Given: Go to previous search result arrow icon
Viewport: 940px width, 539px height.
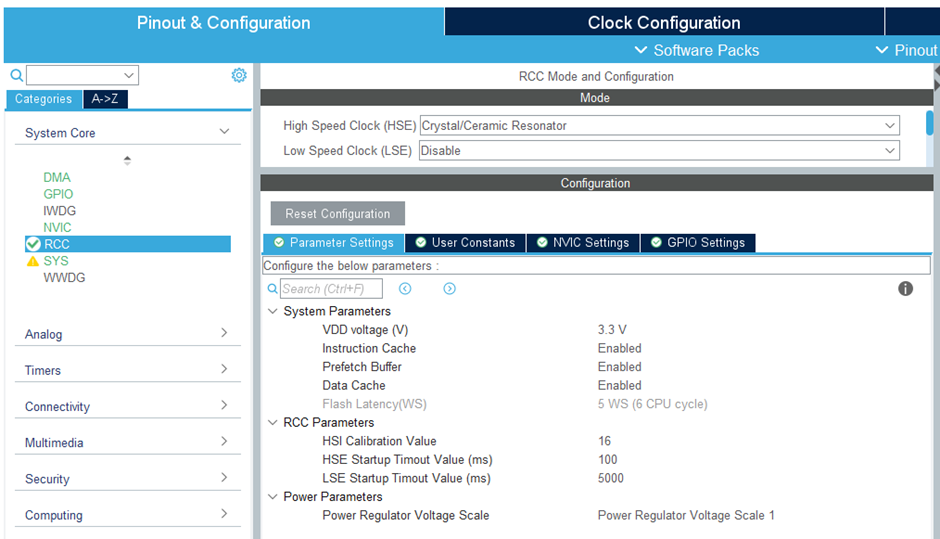Looking at the screenshot, I should (405, 289).
